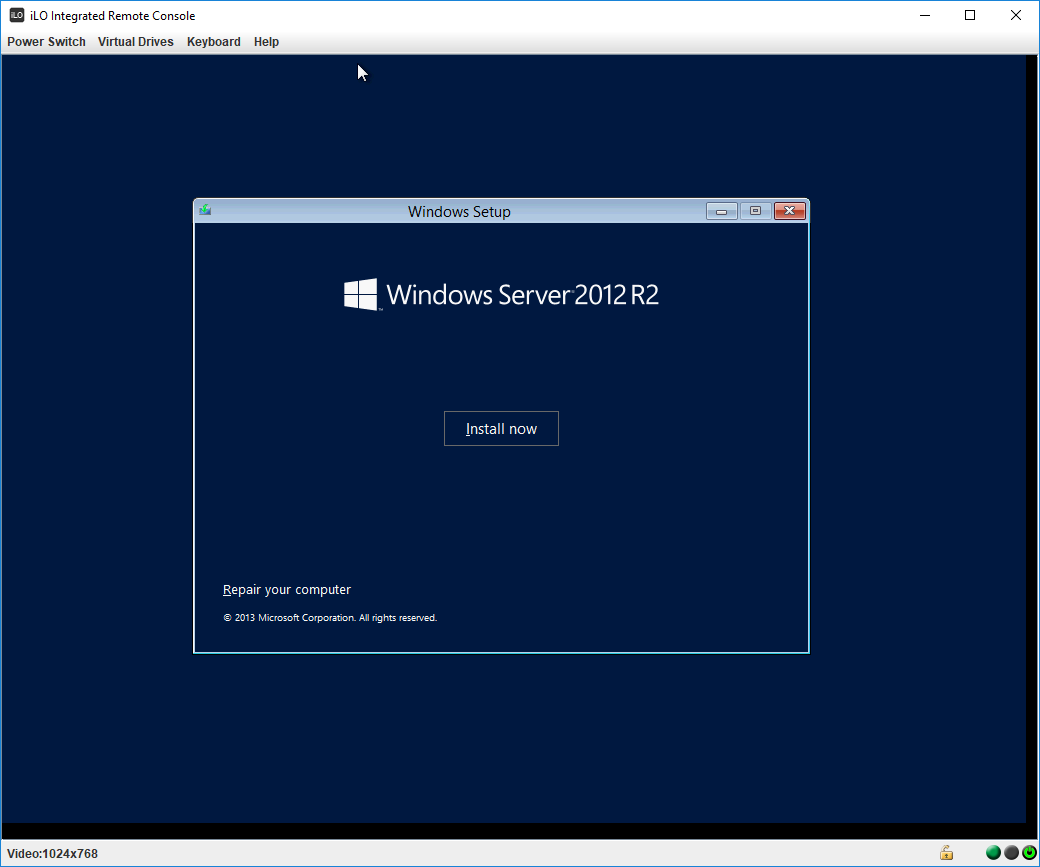Click the open padlock encryption icon
The height and width of the screenshot is (867, 1040).
coord(945,853)
